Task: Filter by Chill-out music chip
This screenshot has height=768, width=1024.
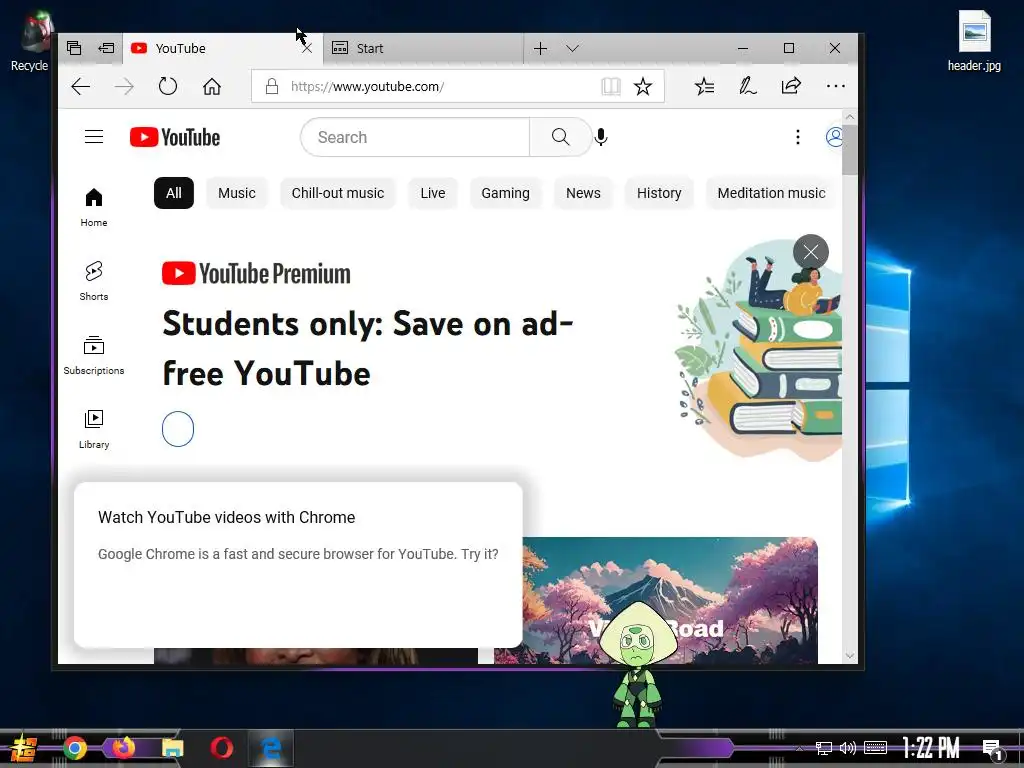Action: point(338,193)
